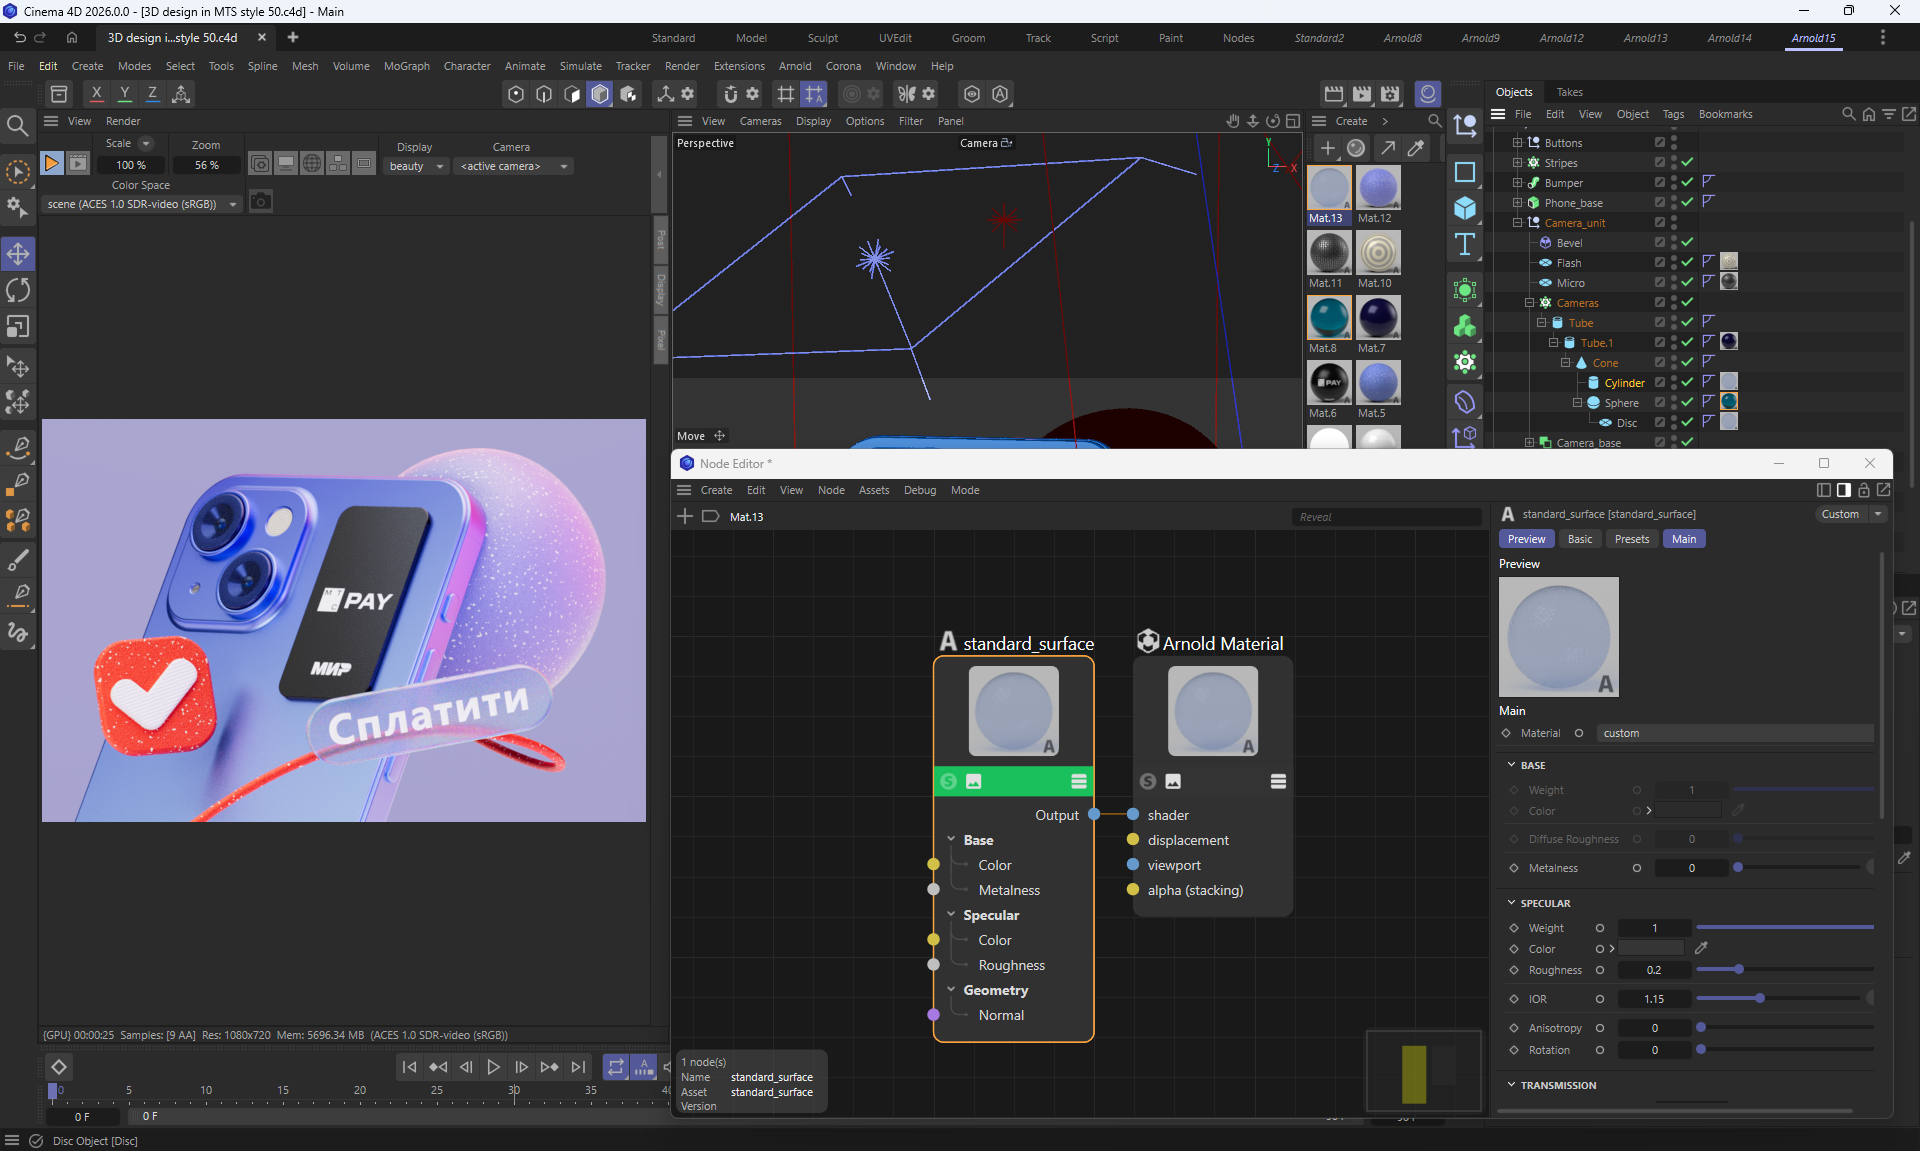Image resolution: width=1920 pixels, height=1151 pixels.
Task: Select the Move tool in left toolbar
Action: click(18, 254)
